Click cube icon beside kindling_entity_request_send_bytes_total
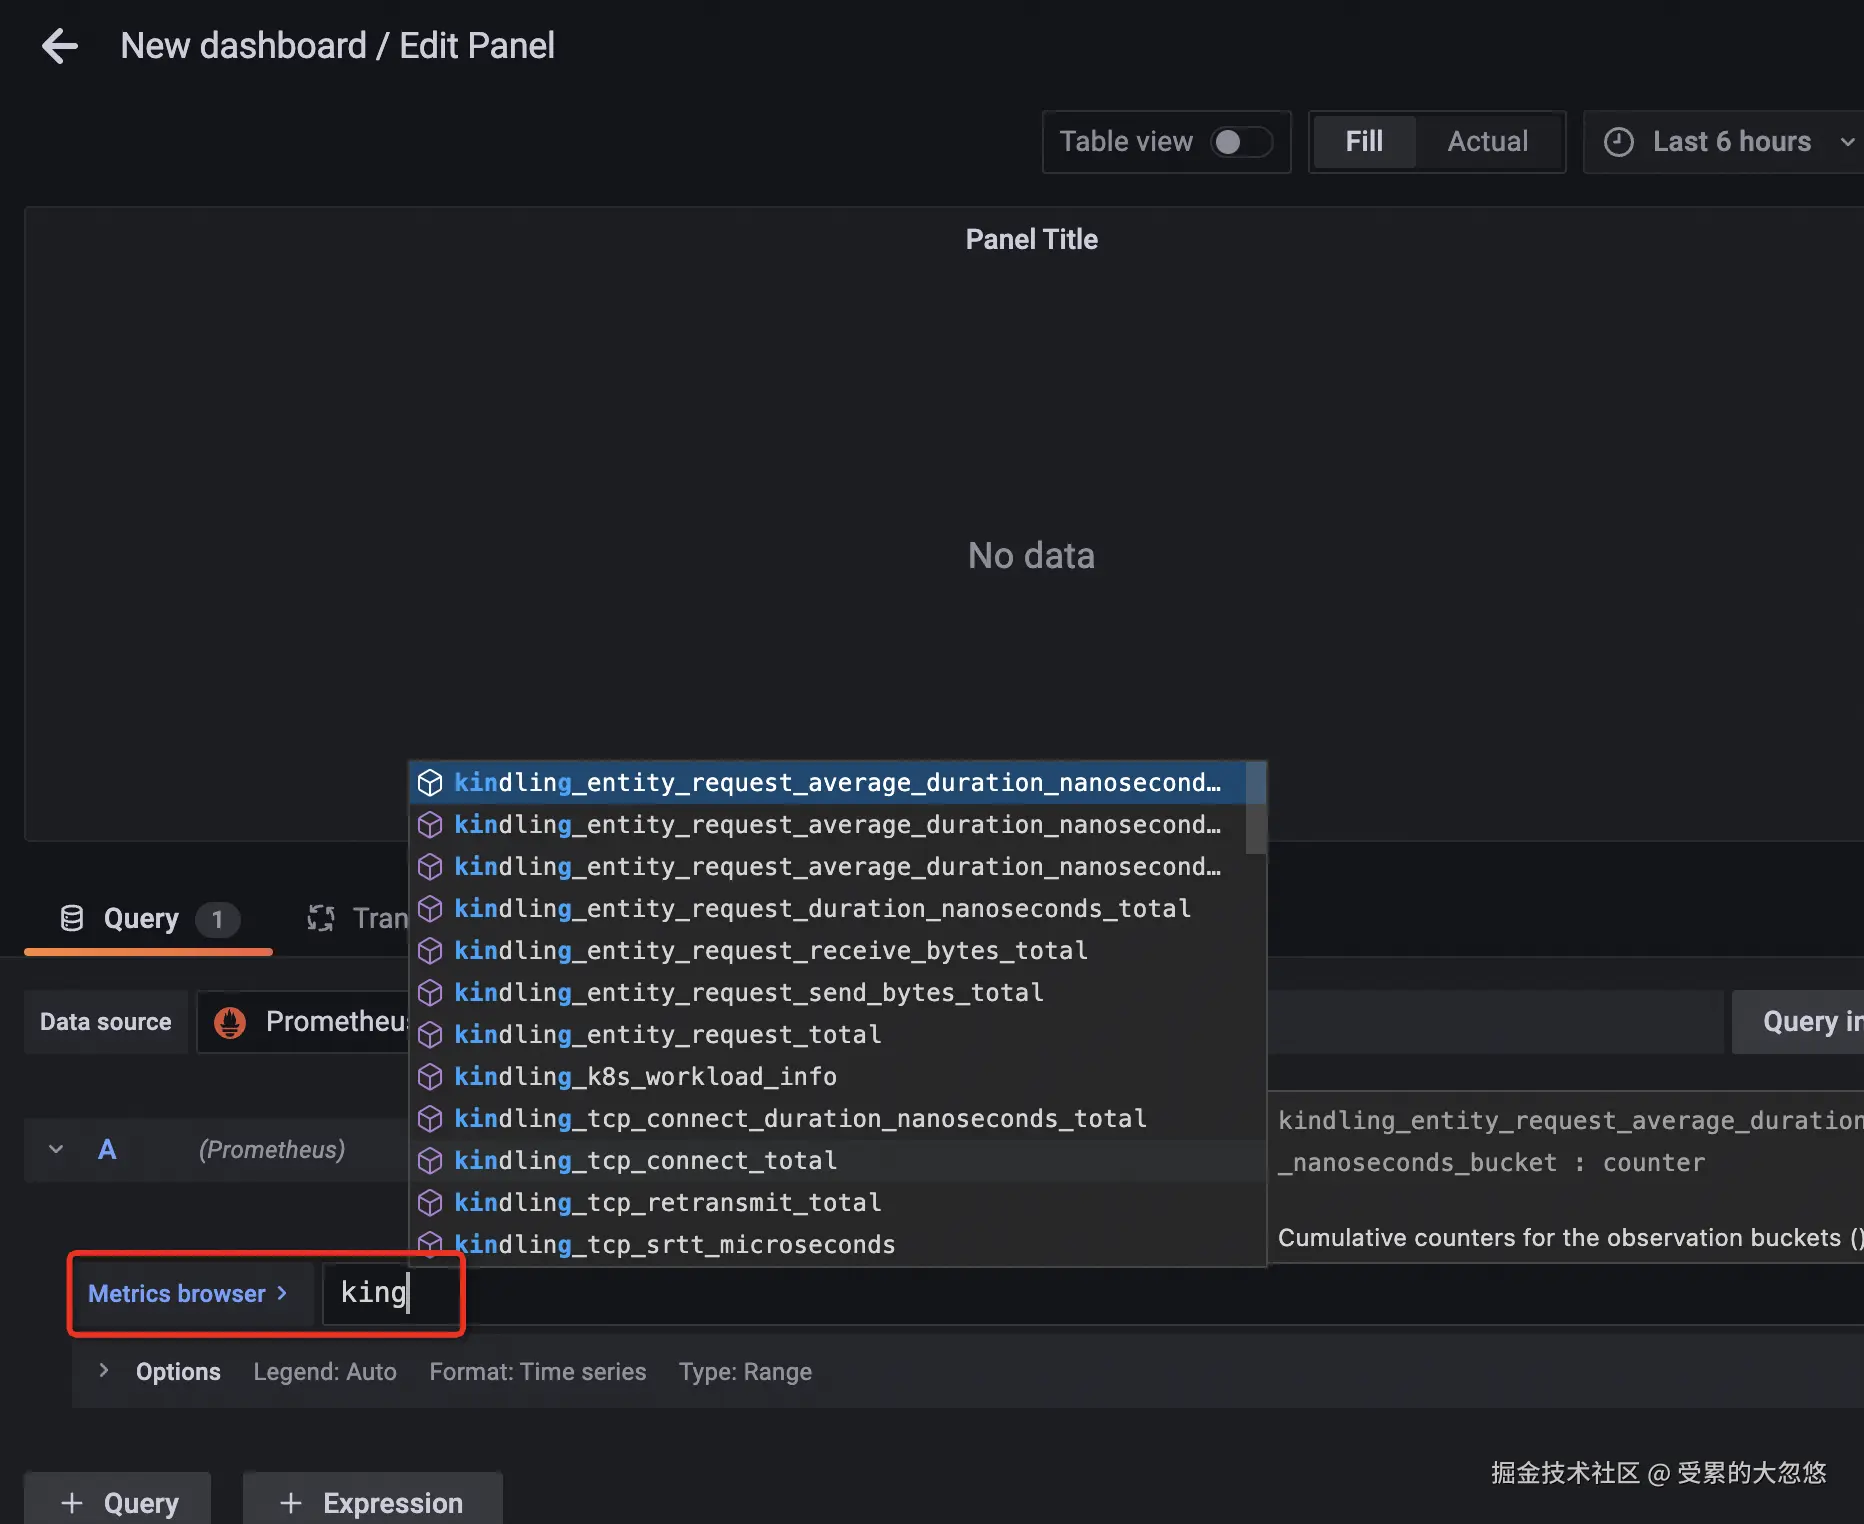The height and width of the screenshot is (1524, 1864). [x=430, y=992]
